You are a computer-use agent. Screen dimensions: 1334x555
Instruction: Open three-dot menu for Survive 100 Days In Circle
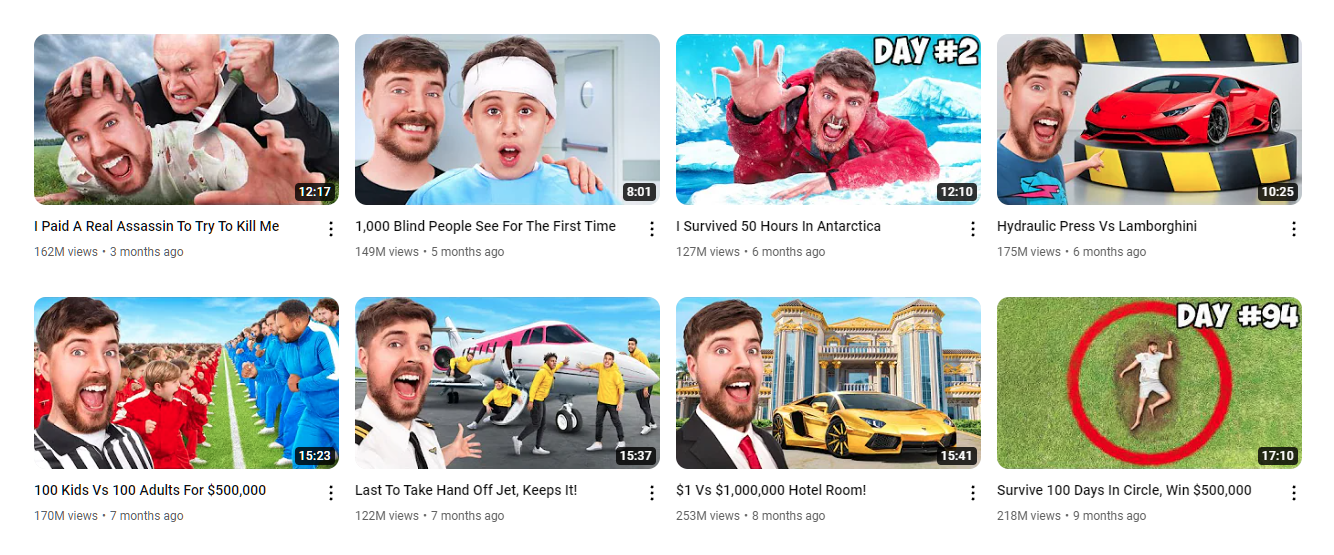coord(1294,493)
